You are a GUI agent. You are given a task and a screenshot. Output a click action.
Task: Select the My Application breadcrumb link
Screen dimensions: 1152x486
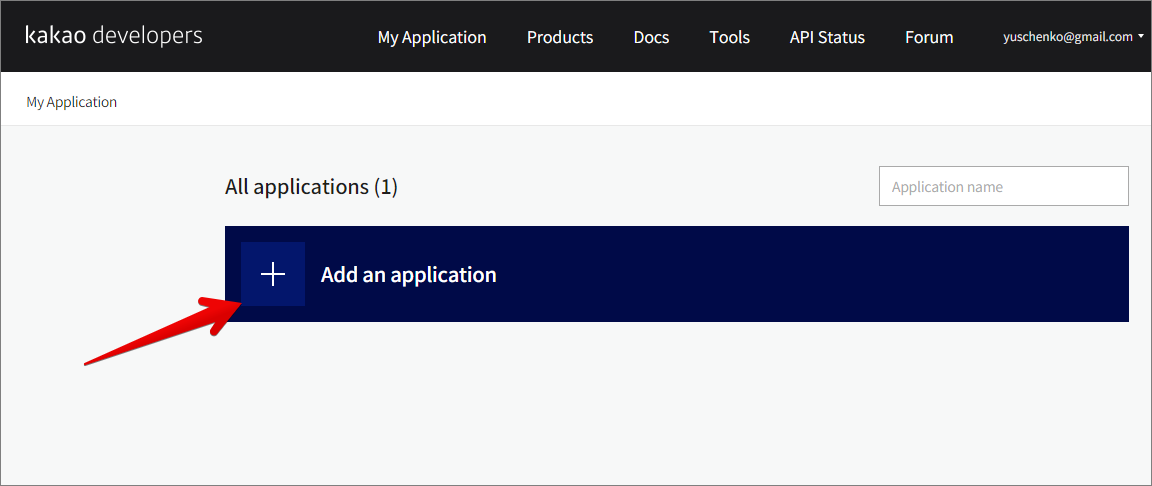[71, 102]
